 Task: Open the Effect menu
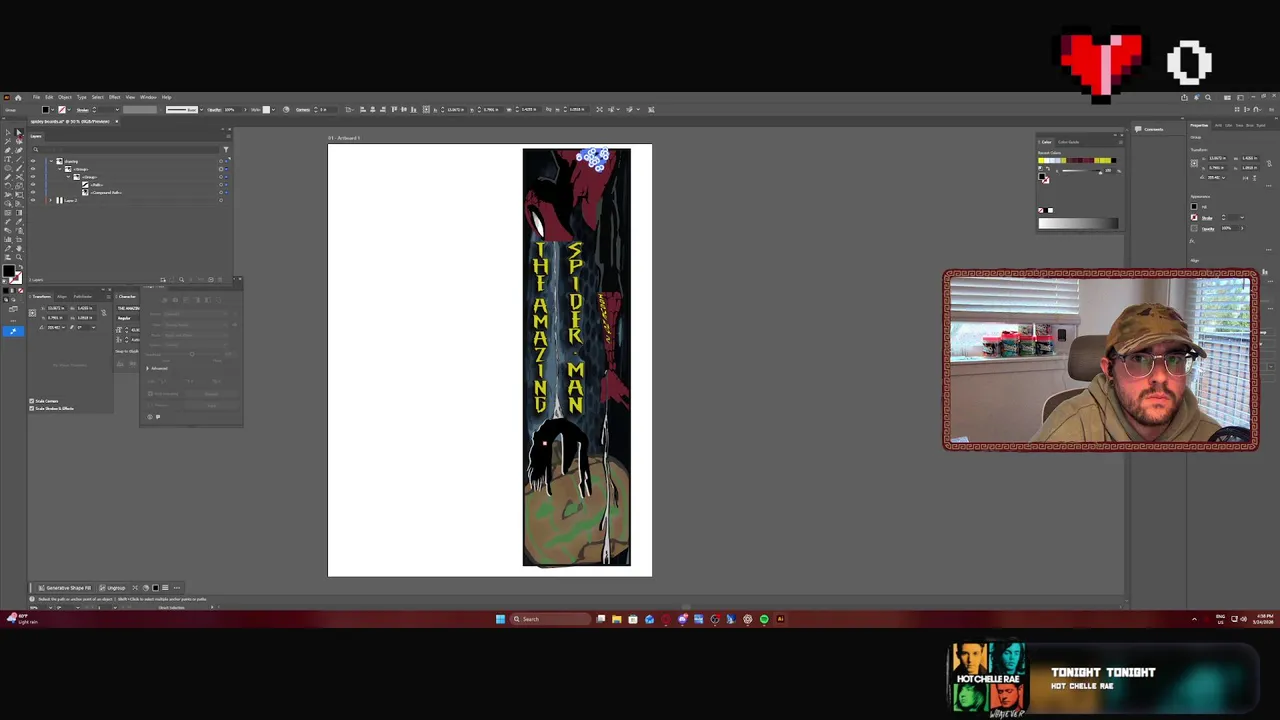click(x=114, y=97)
